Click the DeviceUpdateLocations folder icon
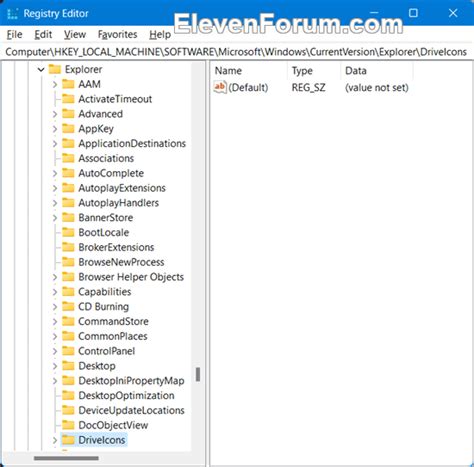This screenshot has width=474, height=467. pyautogui.click(x=68, y=410)
